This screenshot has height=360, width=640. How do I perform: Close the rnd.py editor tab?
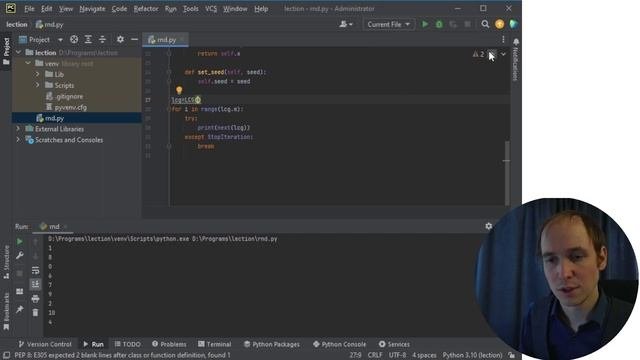[x=182, y=40]
